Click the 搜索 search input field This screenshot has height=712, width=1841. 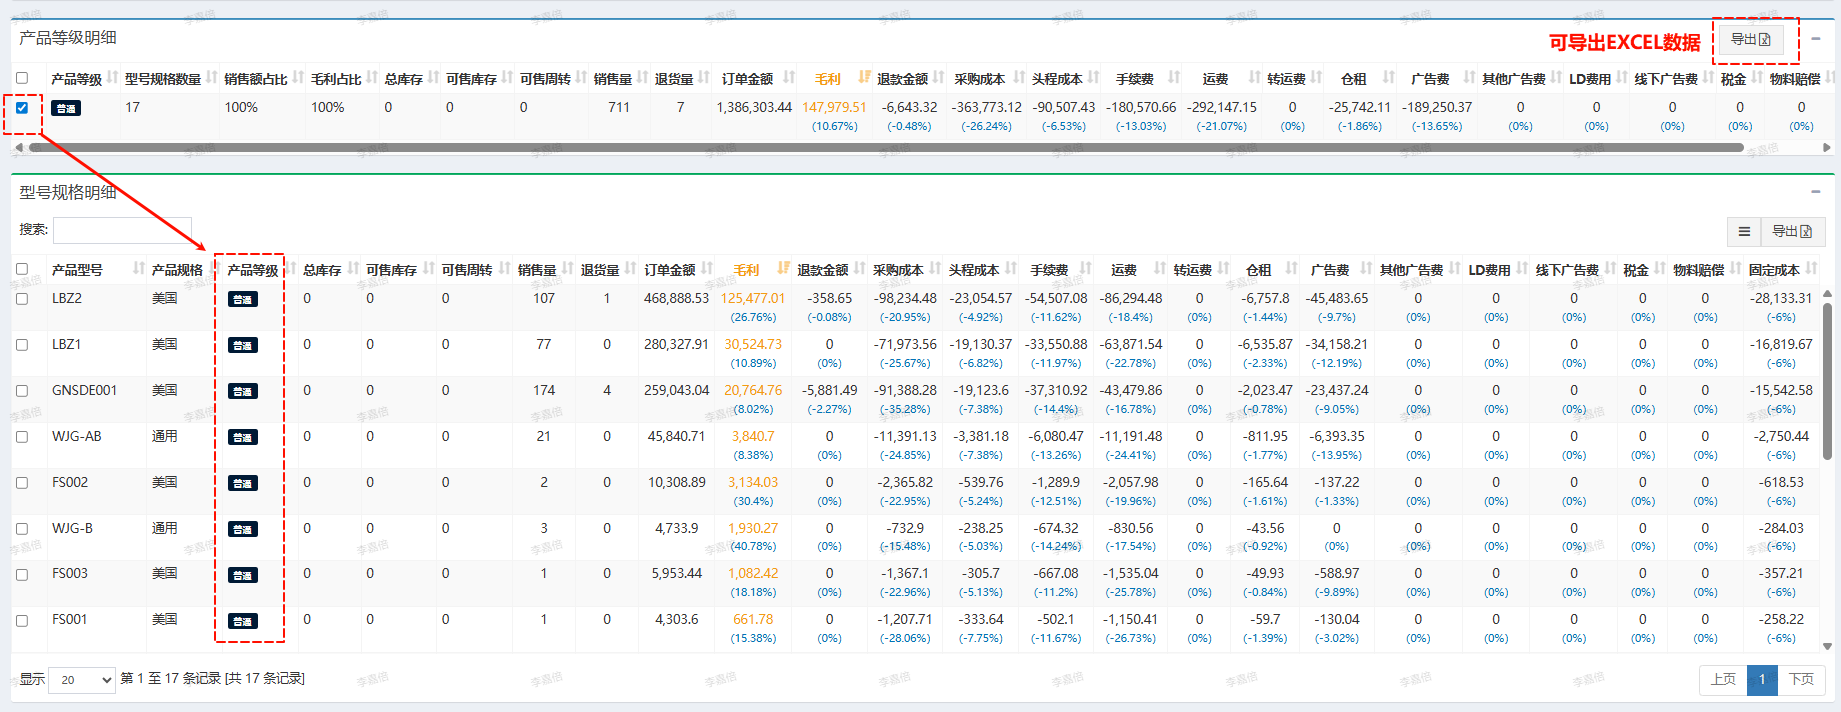coord(122,230)
